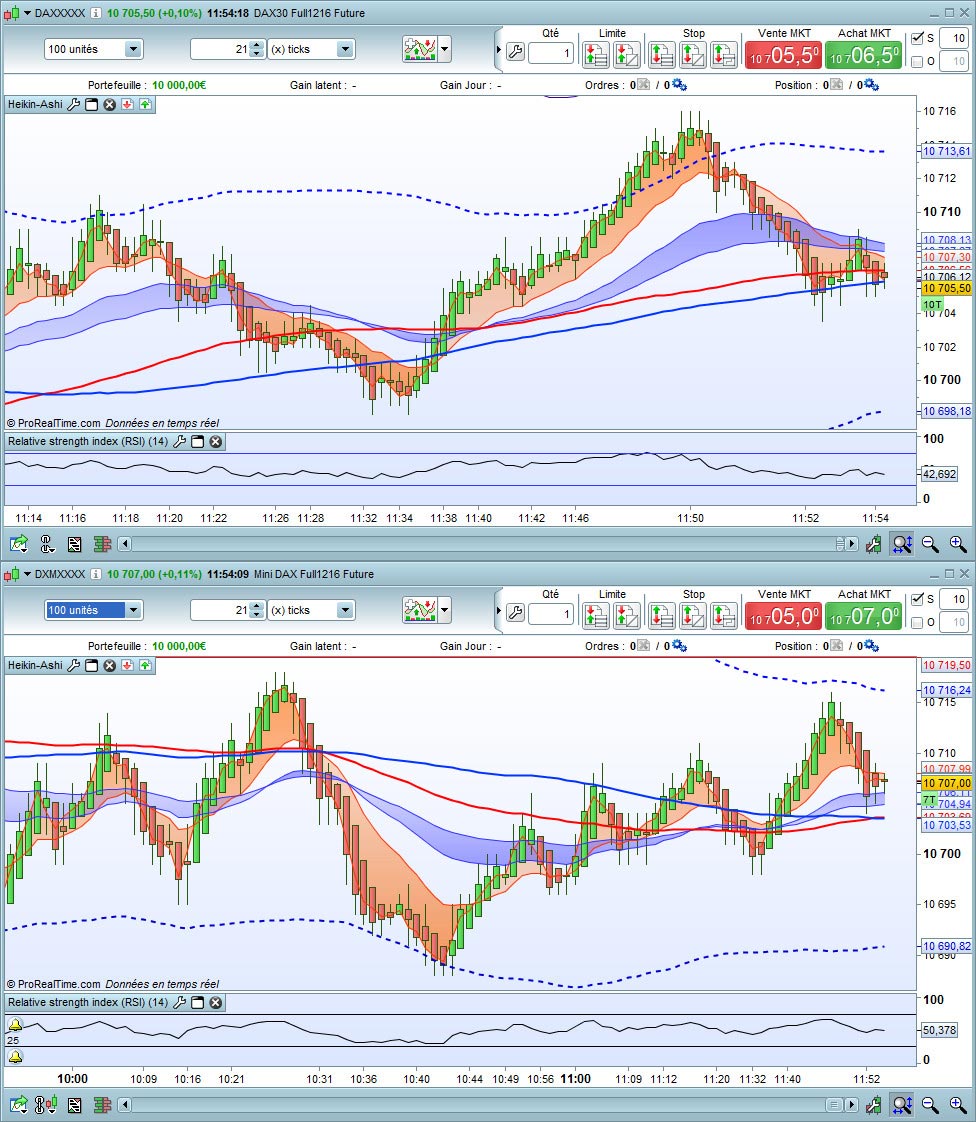The width and height of the screenshot is (976, 1122).
Task: Click S stop value field showing 10 in DAX30
Action: [954, 39]
